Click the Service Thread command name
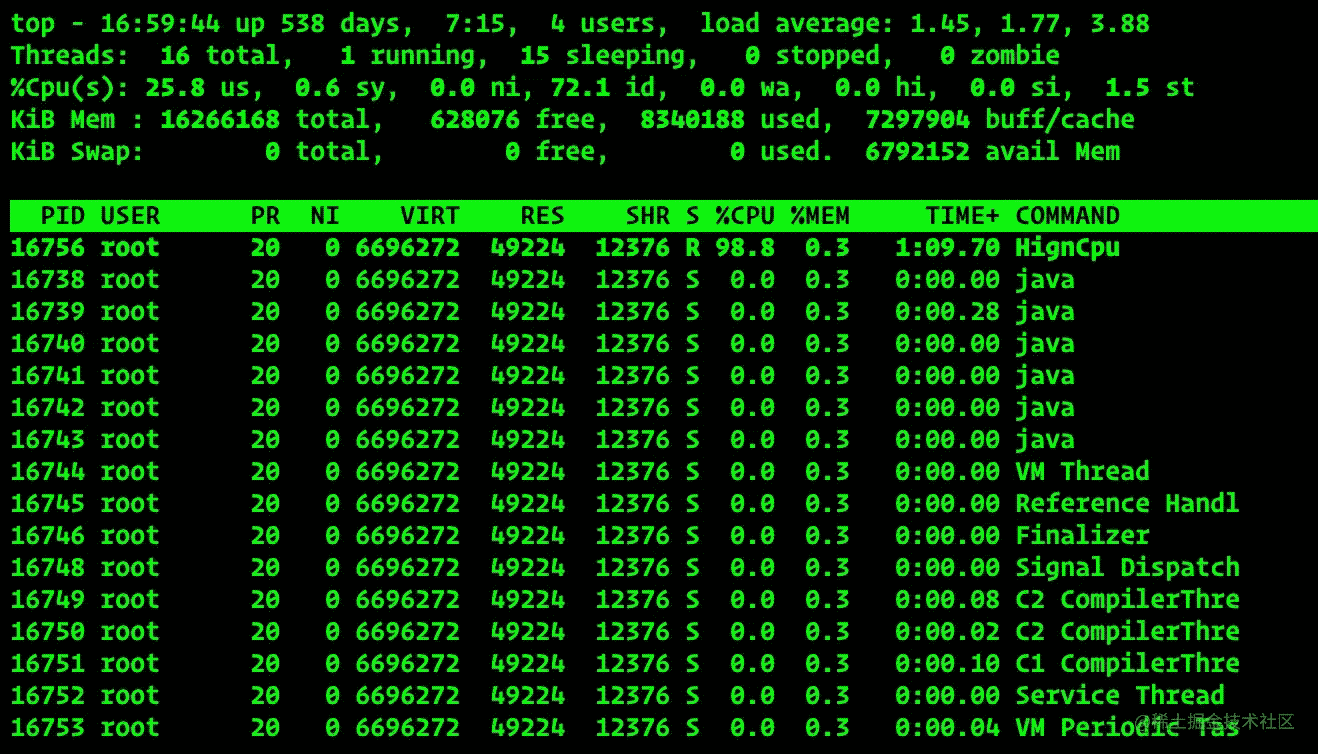 click(x=1119, y=696)
